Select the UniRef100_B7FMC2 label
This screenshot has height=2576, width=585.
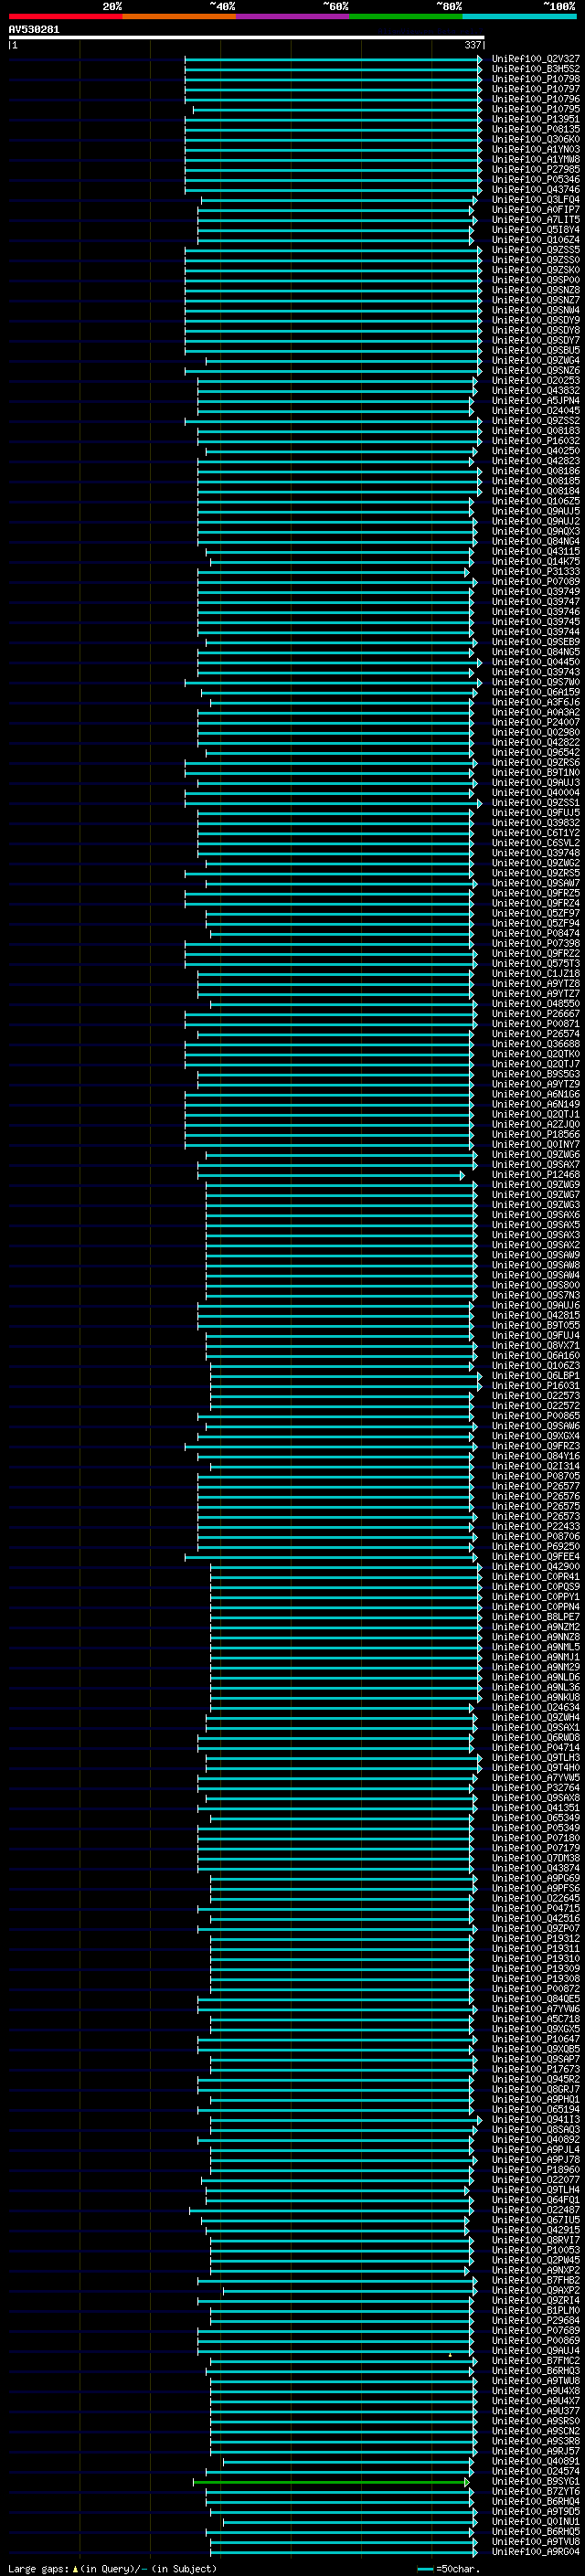(x=536, y=2362)
